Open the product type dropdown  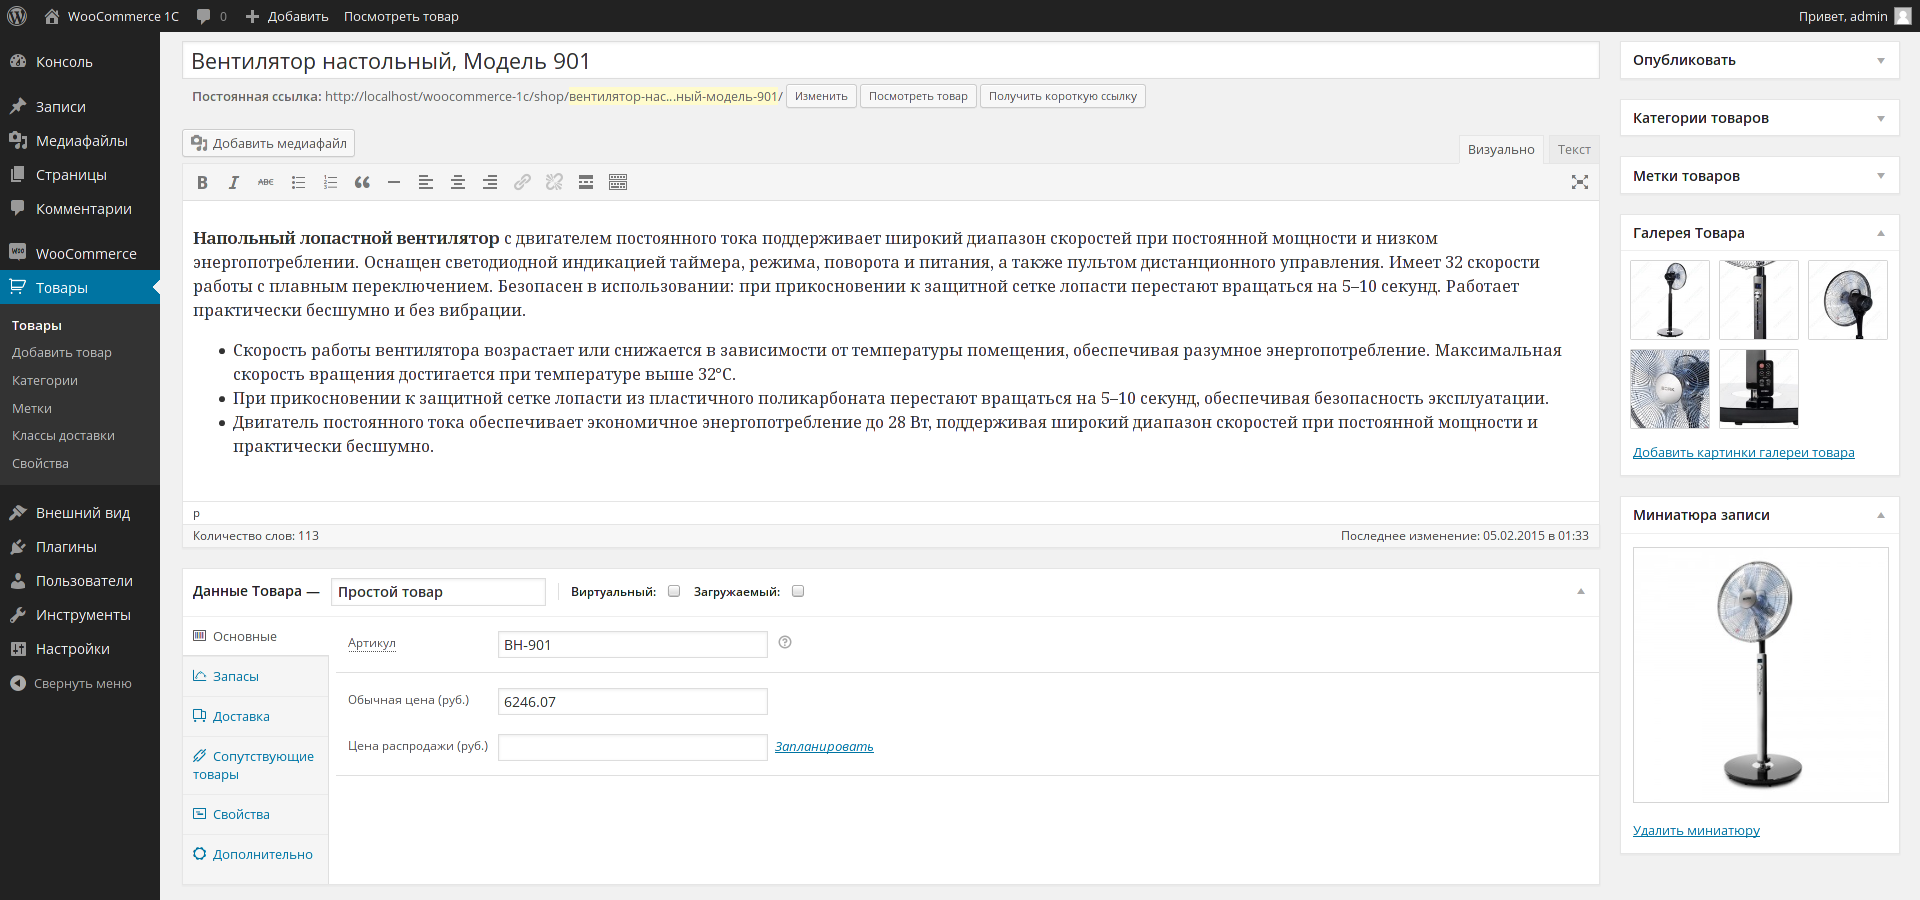tap(438, 592)
